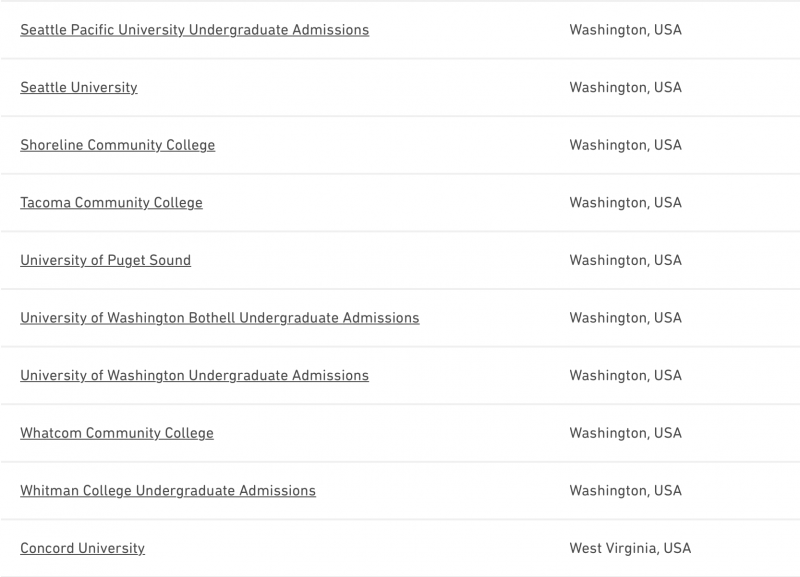800x577 pixels.
Task: Select the location in UW Bothell row
Action: point(625,318)
